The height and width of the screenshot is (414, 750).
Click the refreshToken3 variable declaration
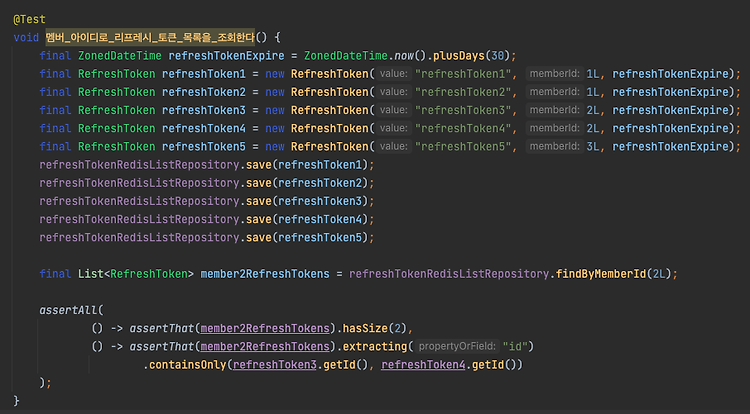click(204, 110)
